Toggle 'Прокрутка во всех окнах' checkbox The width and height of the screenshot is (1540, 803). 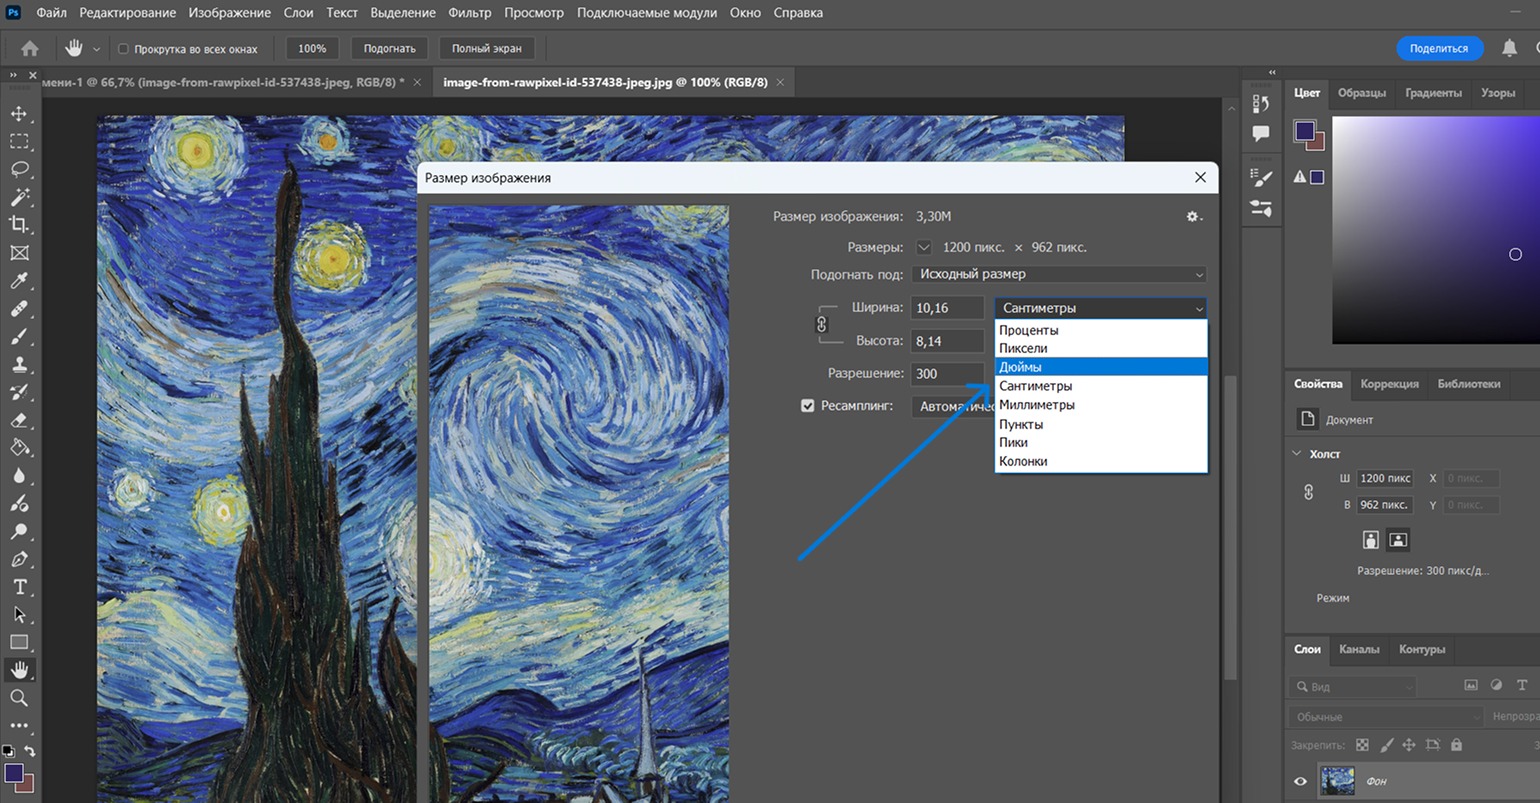pyautogui.click(x=124, y=48)
